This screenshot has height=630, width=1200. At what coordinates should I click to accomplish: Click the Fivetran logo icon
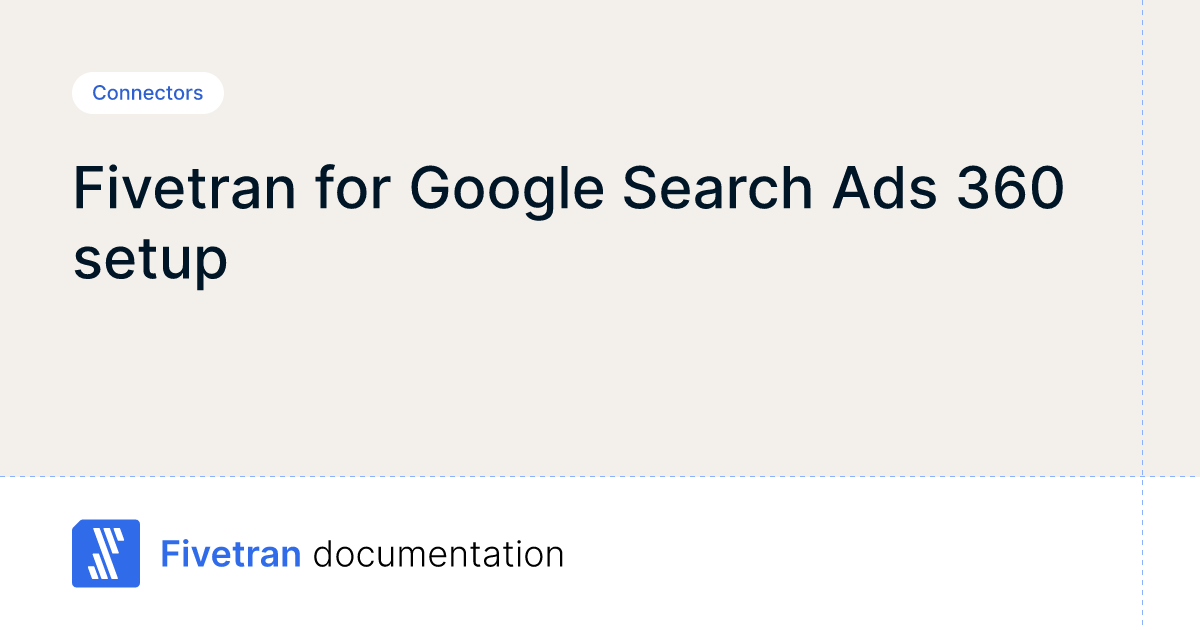tap(106, 553)
